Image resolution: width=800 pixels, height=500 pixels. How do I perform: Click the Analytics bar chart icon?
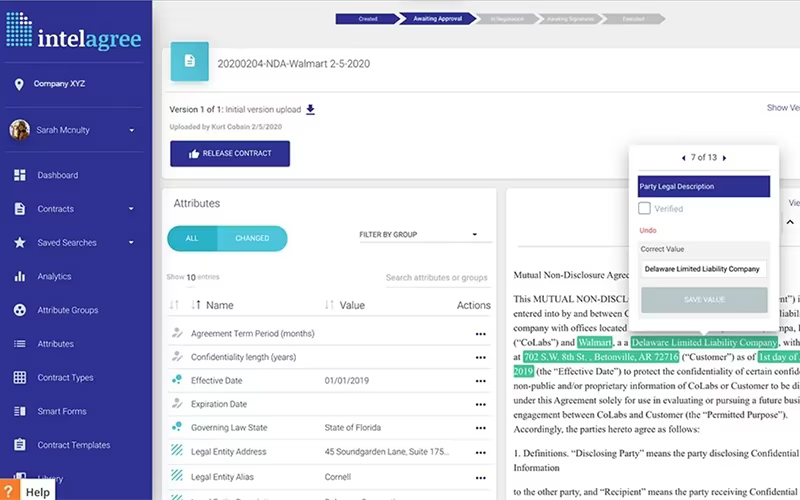coord(20,277)
